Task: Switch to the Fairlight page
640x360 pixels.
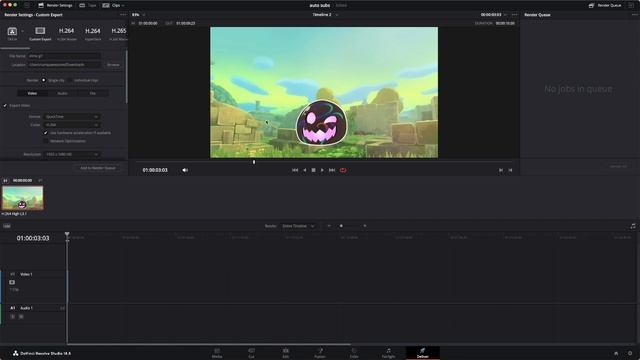Action: [388, 353]
